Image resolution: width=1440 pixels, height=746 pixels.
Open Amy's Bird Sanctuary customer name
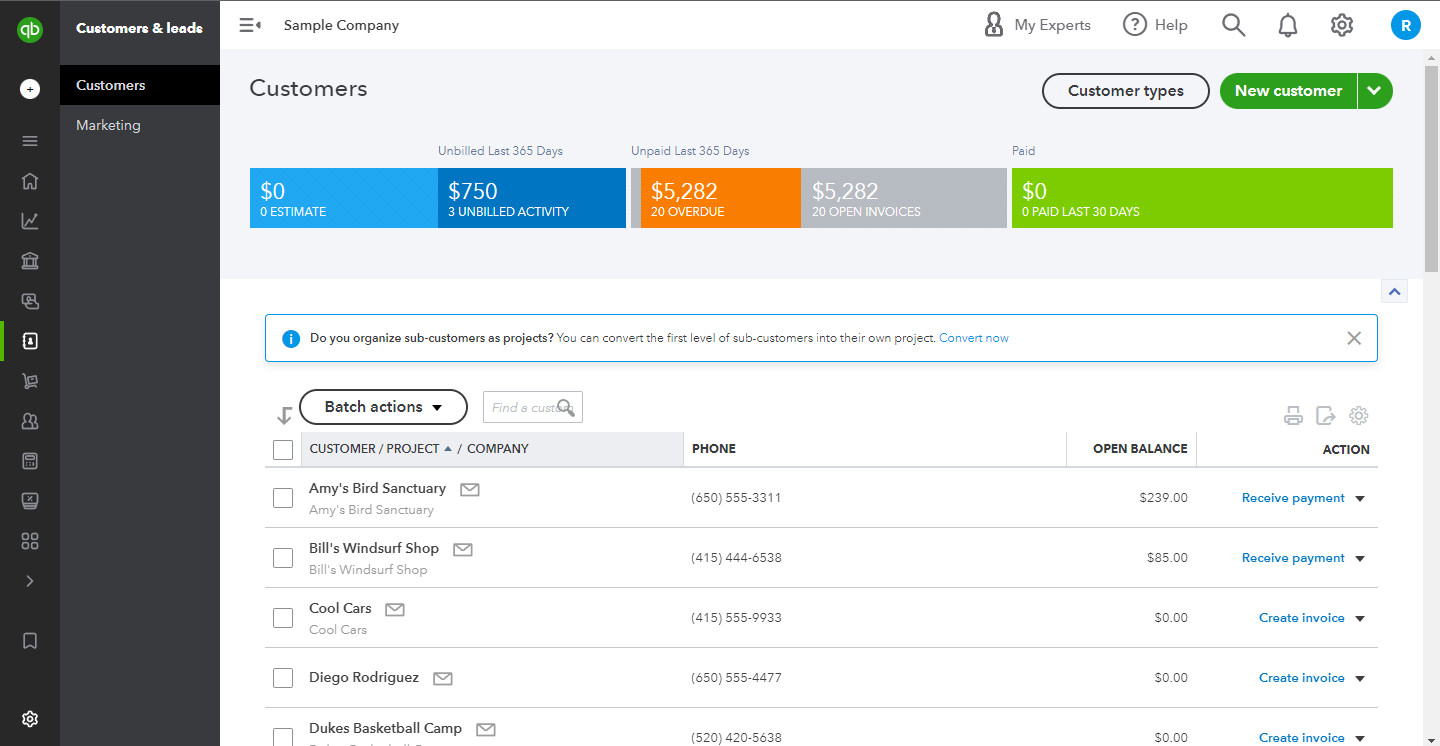click(x=378, y=488)
